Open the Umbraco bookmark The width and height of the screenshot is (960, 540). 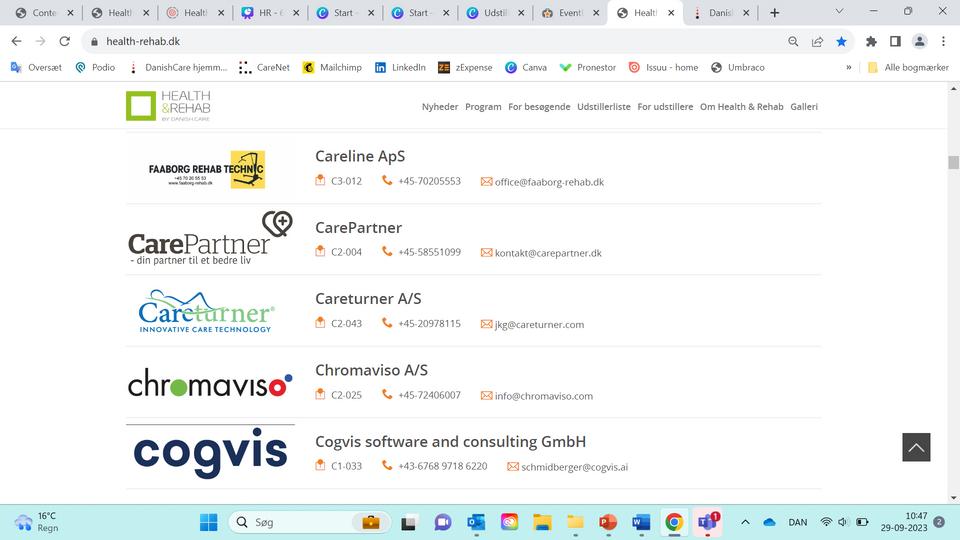click(x=738, y=67)
